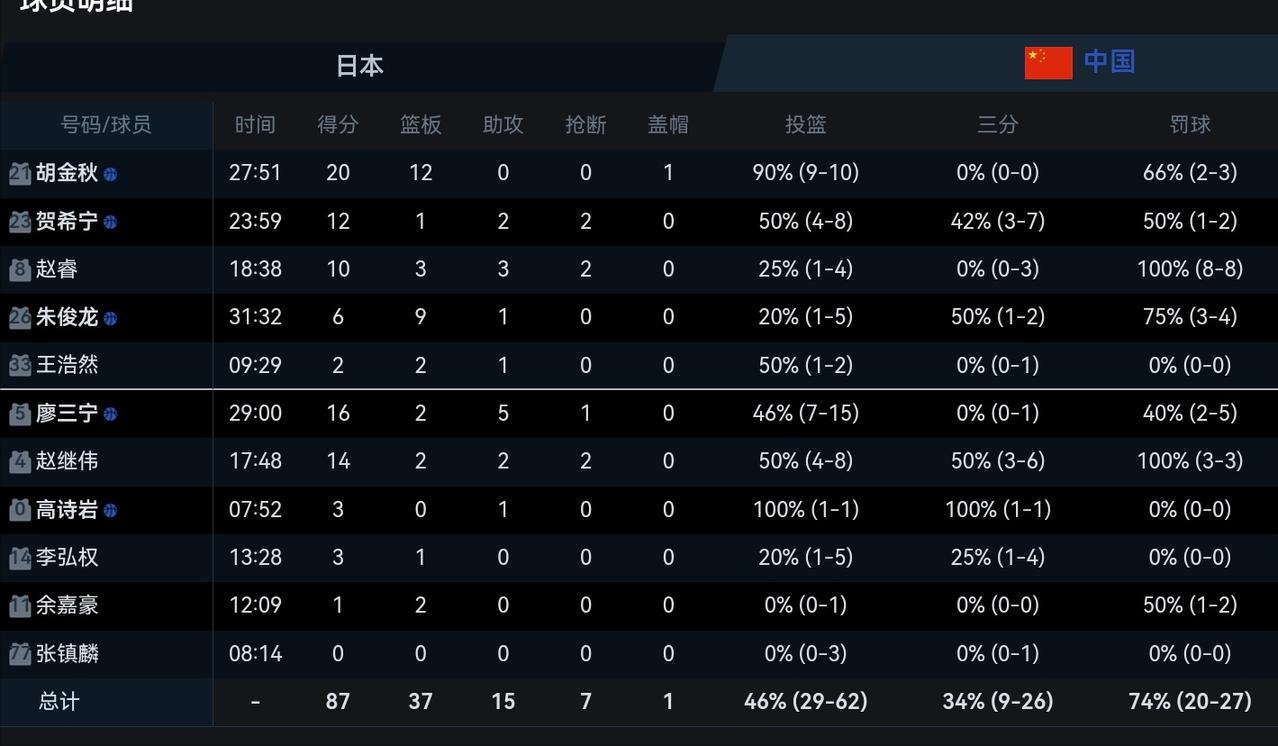This screenshot has height=746, width=1278.
Task: Sort by the 三分 column header
Action: click(997, 125)
